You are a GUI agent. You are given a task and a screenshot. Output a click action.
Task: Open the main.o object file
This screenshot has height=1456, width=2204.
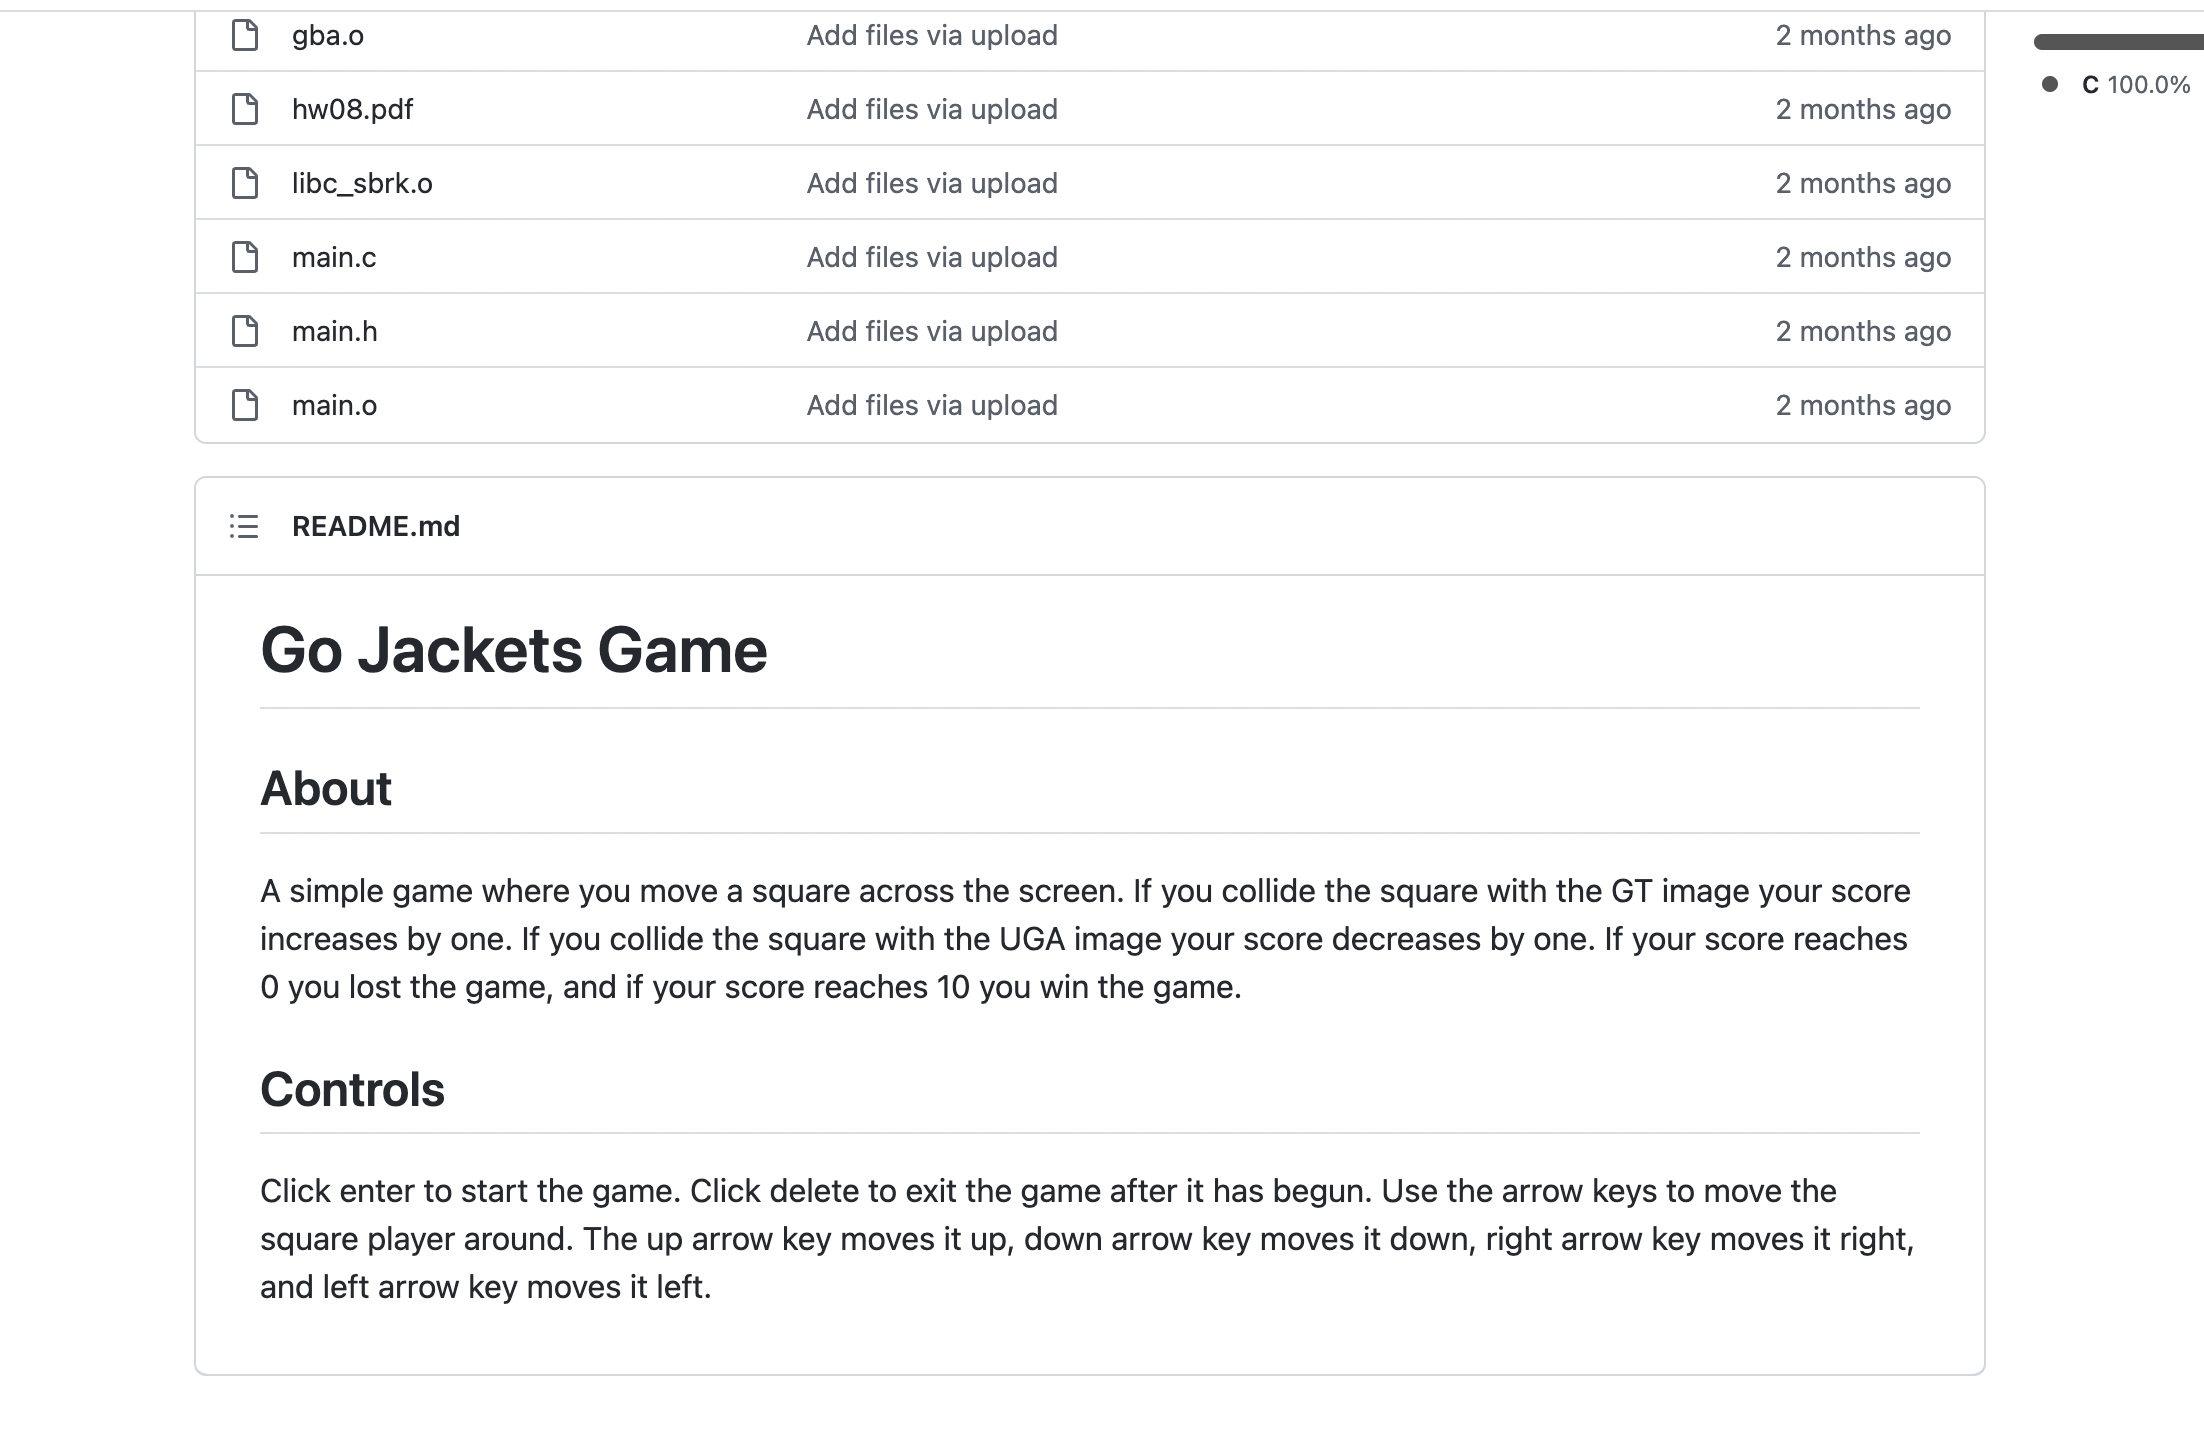click(x=334, y=405)
